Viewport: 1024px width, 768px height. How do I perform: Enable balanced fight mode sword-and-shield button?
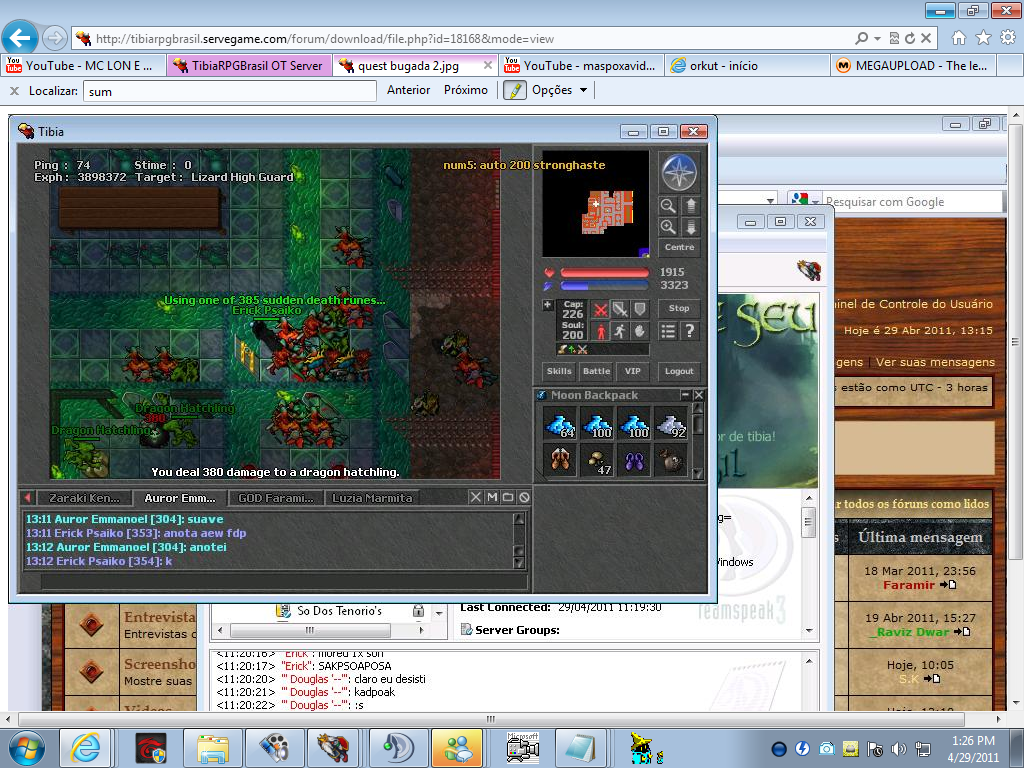coord(620,309)
